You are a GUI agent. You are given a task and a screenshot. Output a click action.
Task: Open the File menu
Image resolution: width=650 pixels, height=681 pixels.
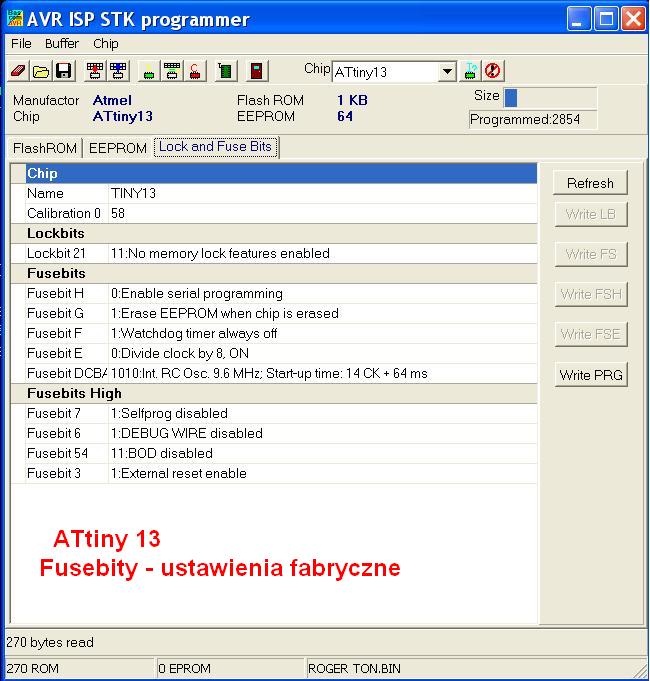[x=21, y=44]
